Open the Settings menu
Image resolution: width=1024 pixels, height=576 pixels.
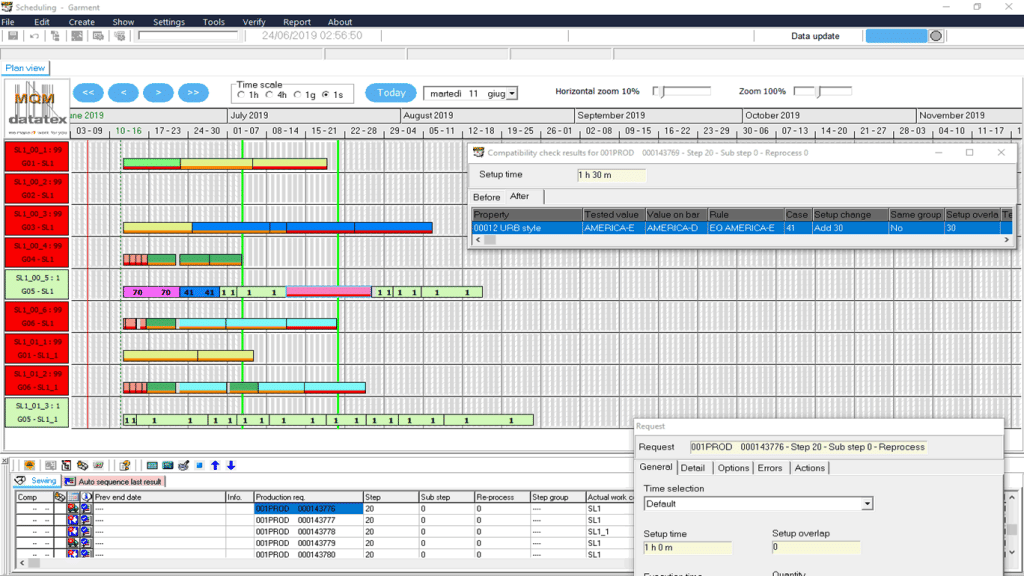169,20
